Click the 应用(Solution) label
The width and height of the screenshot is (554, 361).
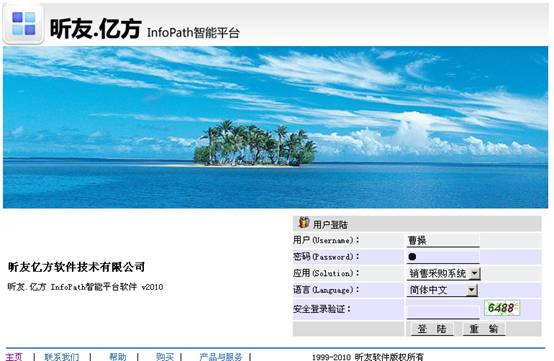(x=326, y=273)
